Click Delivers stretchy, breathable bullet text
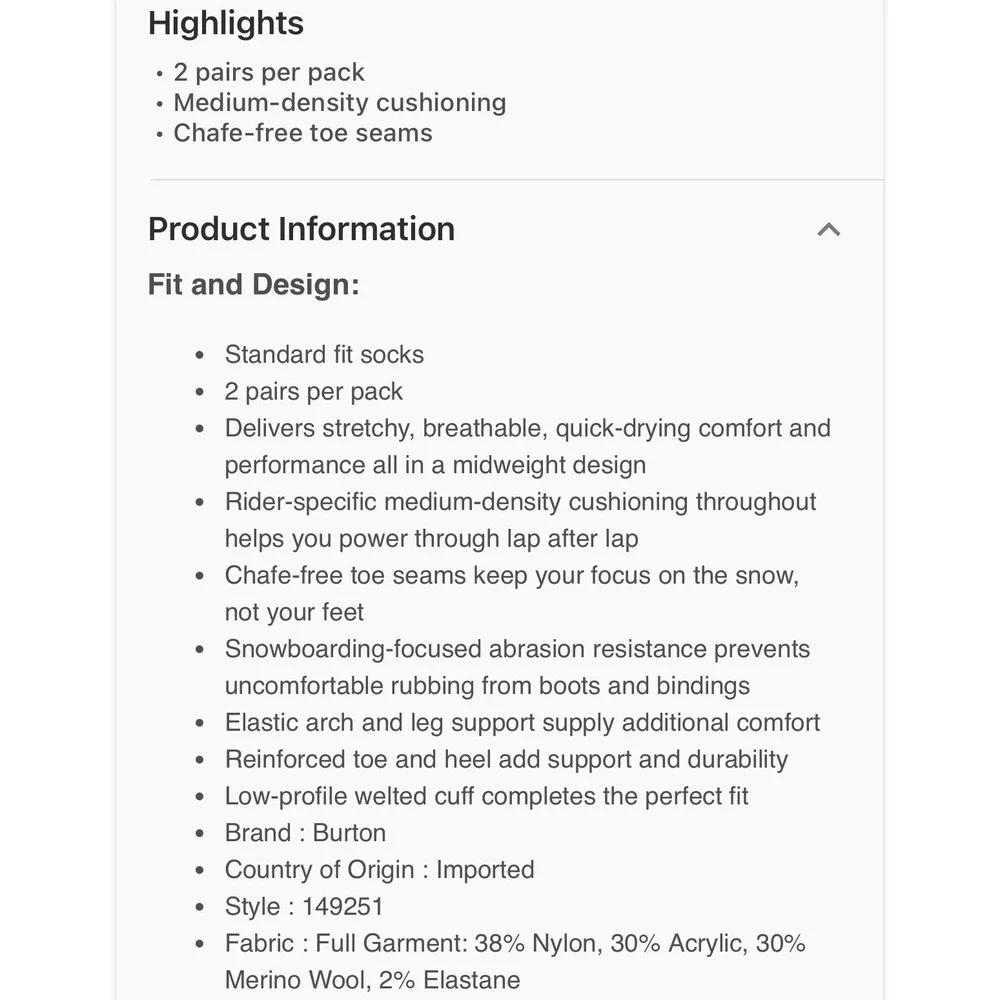 (527, 446)
